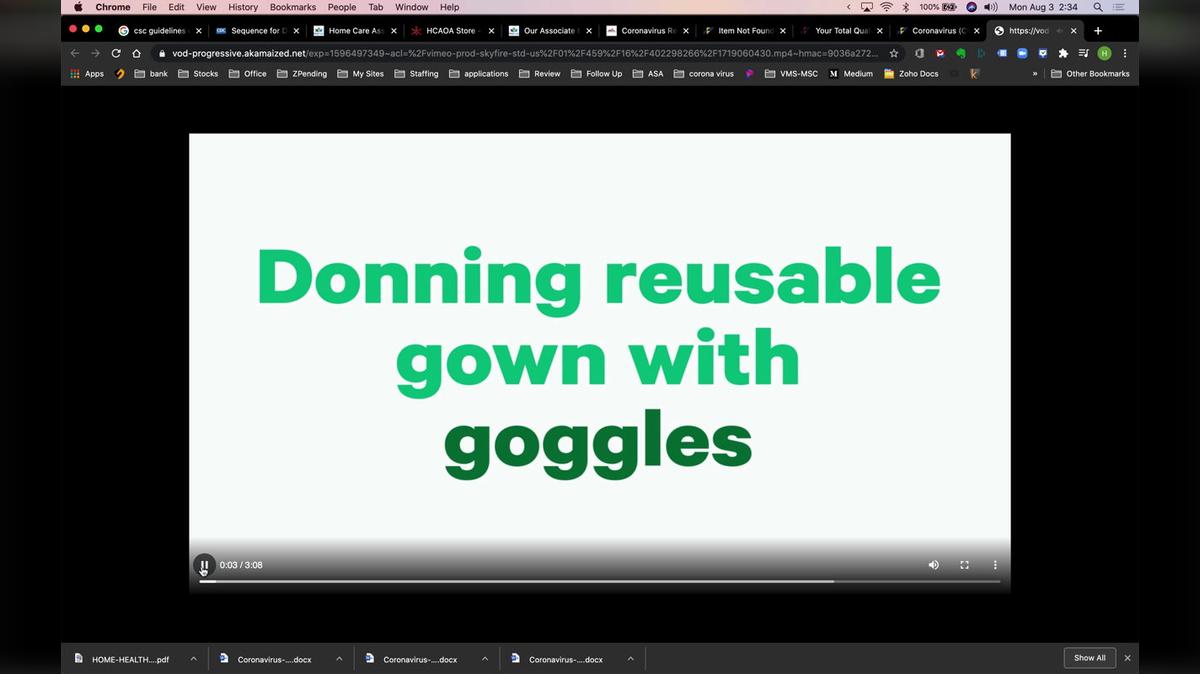Open a new browser tab
The image size is (1200, 674).
1097,30
